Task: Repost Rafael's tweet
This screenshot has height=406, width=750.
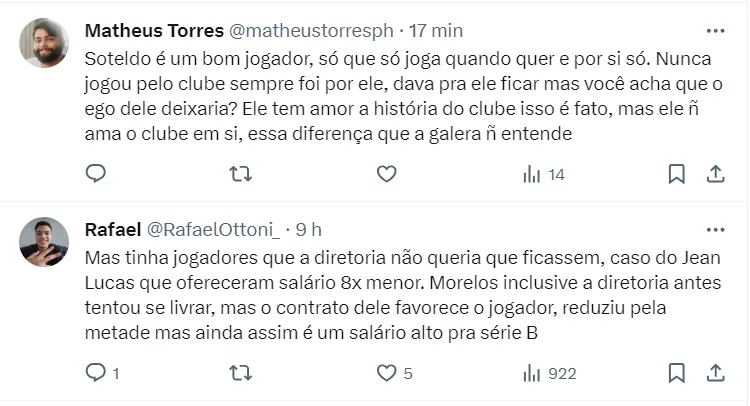Action: pyautogui.click(x=241, y=373)
